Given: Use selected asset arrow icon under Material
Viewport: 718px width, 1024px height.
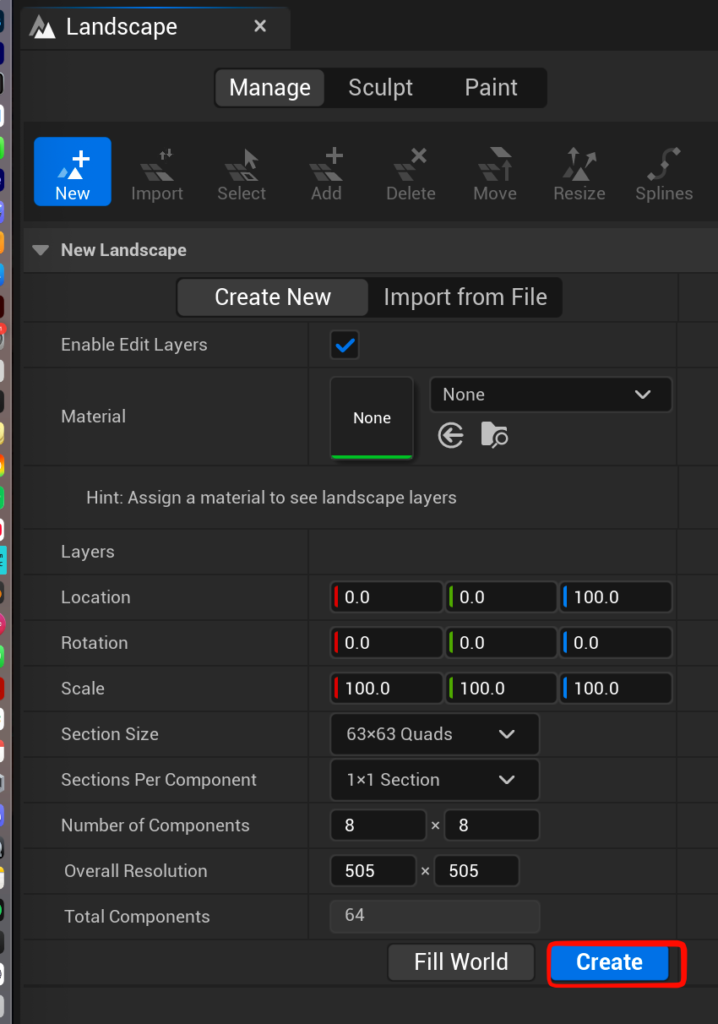Looking at the screenshot, I should [451, 435].
